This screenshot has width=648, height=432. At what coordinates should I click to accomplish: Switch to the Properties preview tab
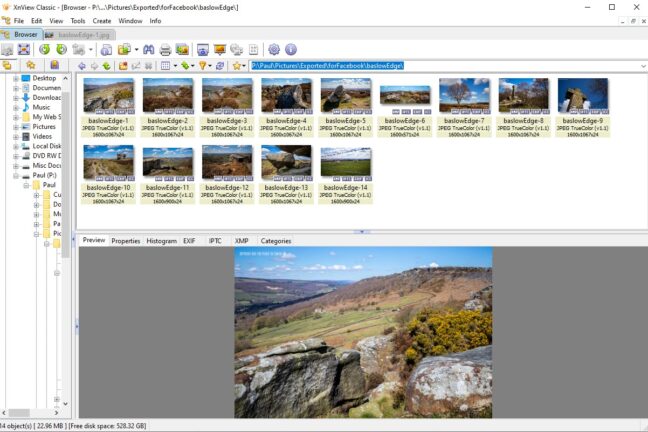click(126, 241)
